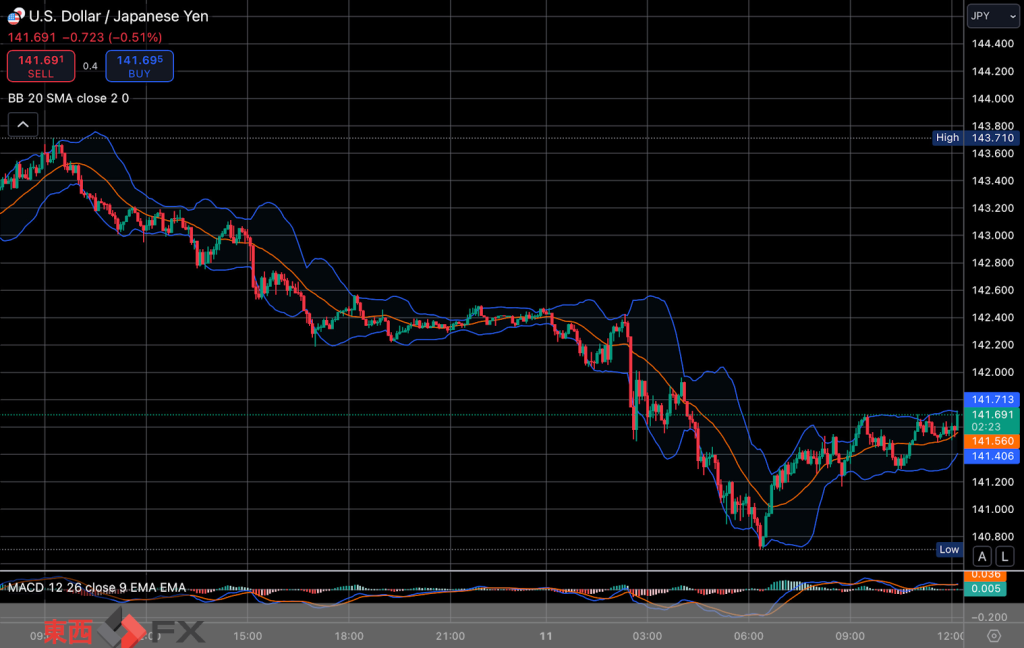Viewport: 1024px width, 648px height.
Task: Collapse indicator legend with the chevron-up button
Action: pos(24,125)
